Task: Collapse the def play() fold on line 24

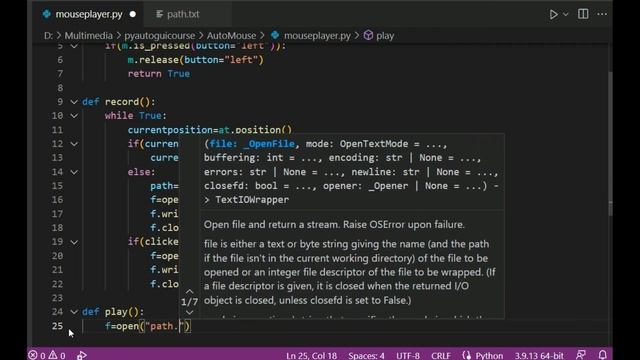Action: (x=74, y=312)
